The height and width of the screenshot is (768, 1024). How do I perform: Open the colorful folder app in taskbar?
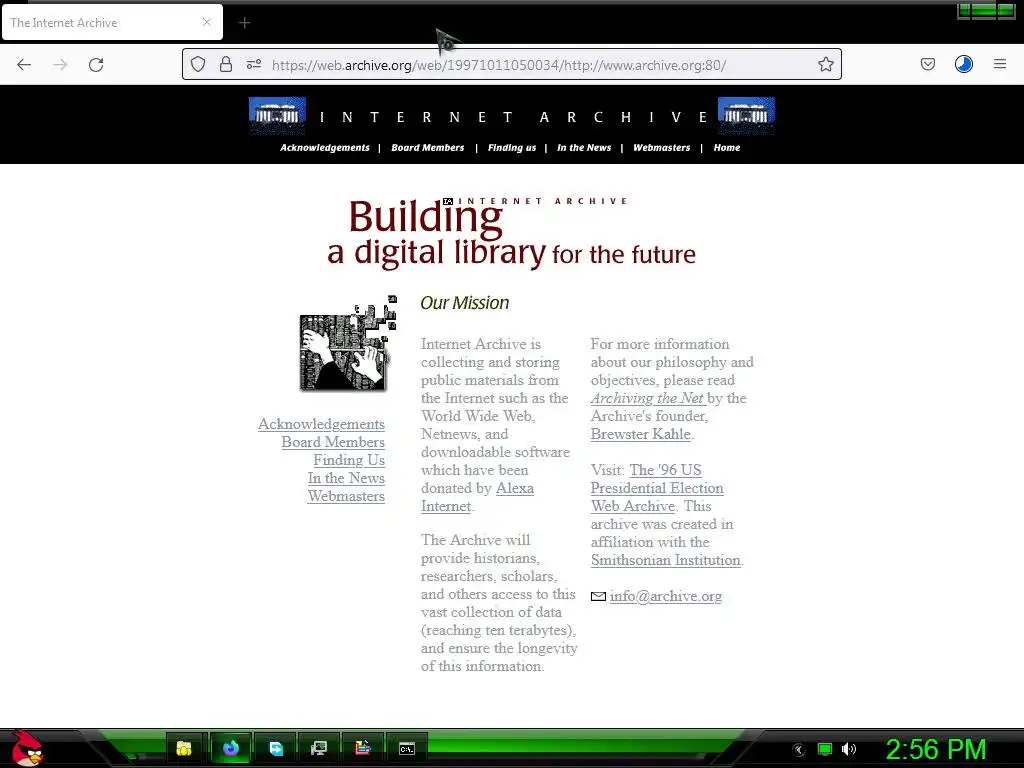(362, 748)
